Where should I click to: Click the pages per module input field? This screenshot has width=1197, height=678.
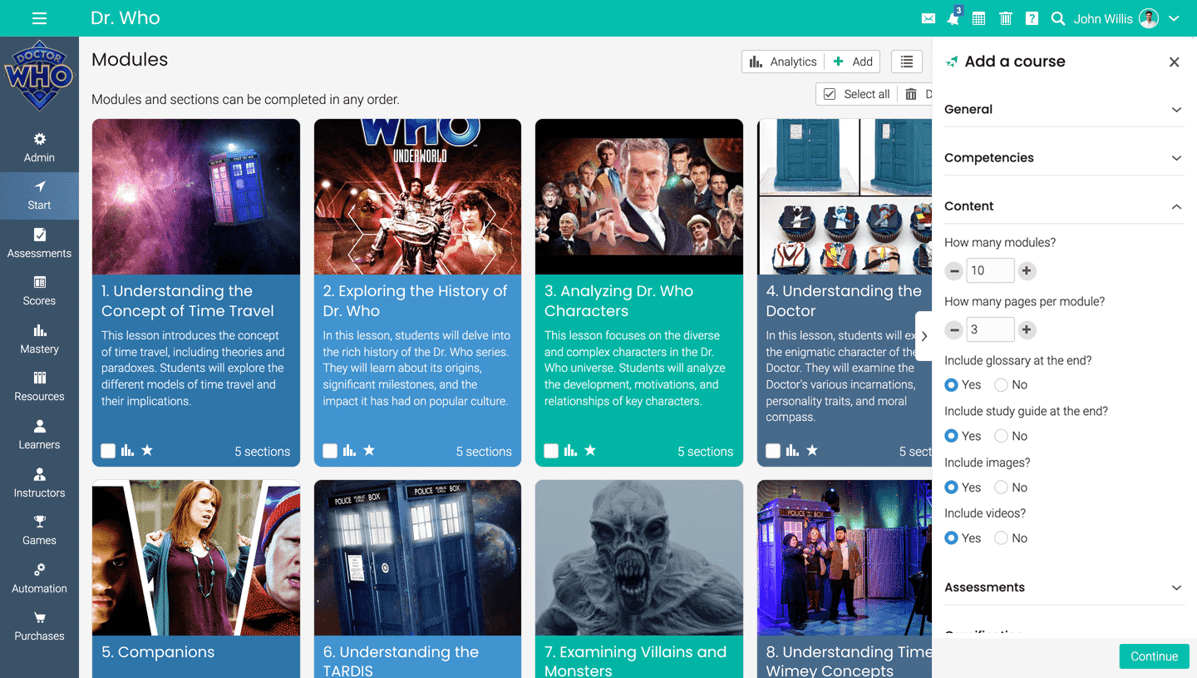click(x=989, y=330)
